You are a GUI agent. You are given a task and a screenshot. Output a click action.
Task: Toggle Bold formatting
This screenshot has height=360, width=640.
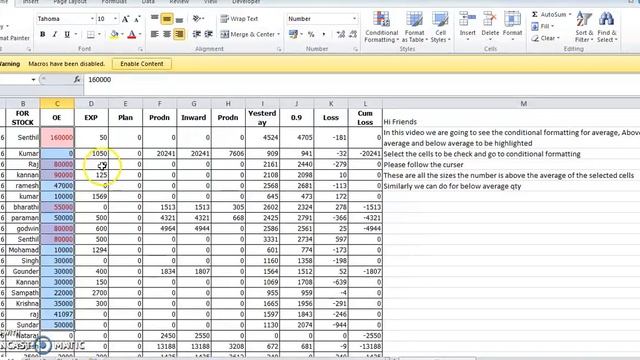pyautogui.click(x=42, y=35)
